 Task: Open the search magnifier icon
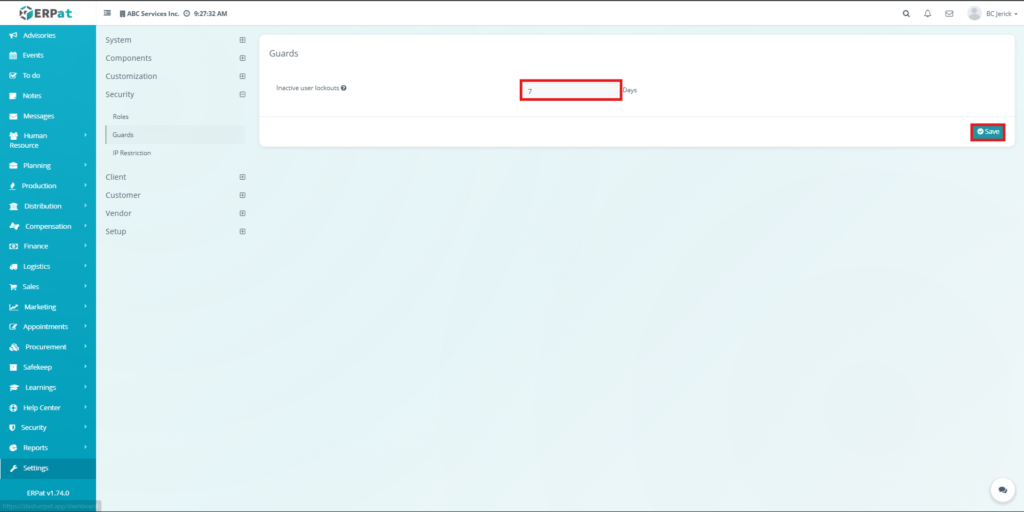(x=906, y=13)
